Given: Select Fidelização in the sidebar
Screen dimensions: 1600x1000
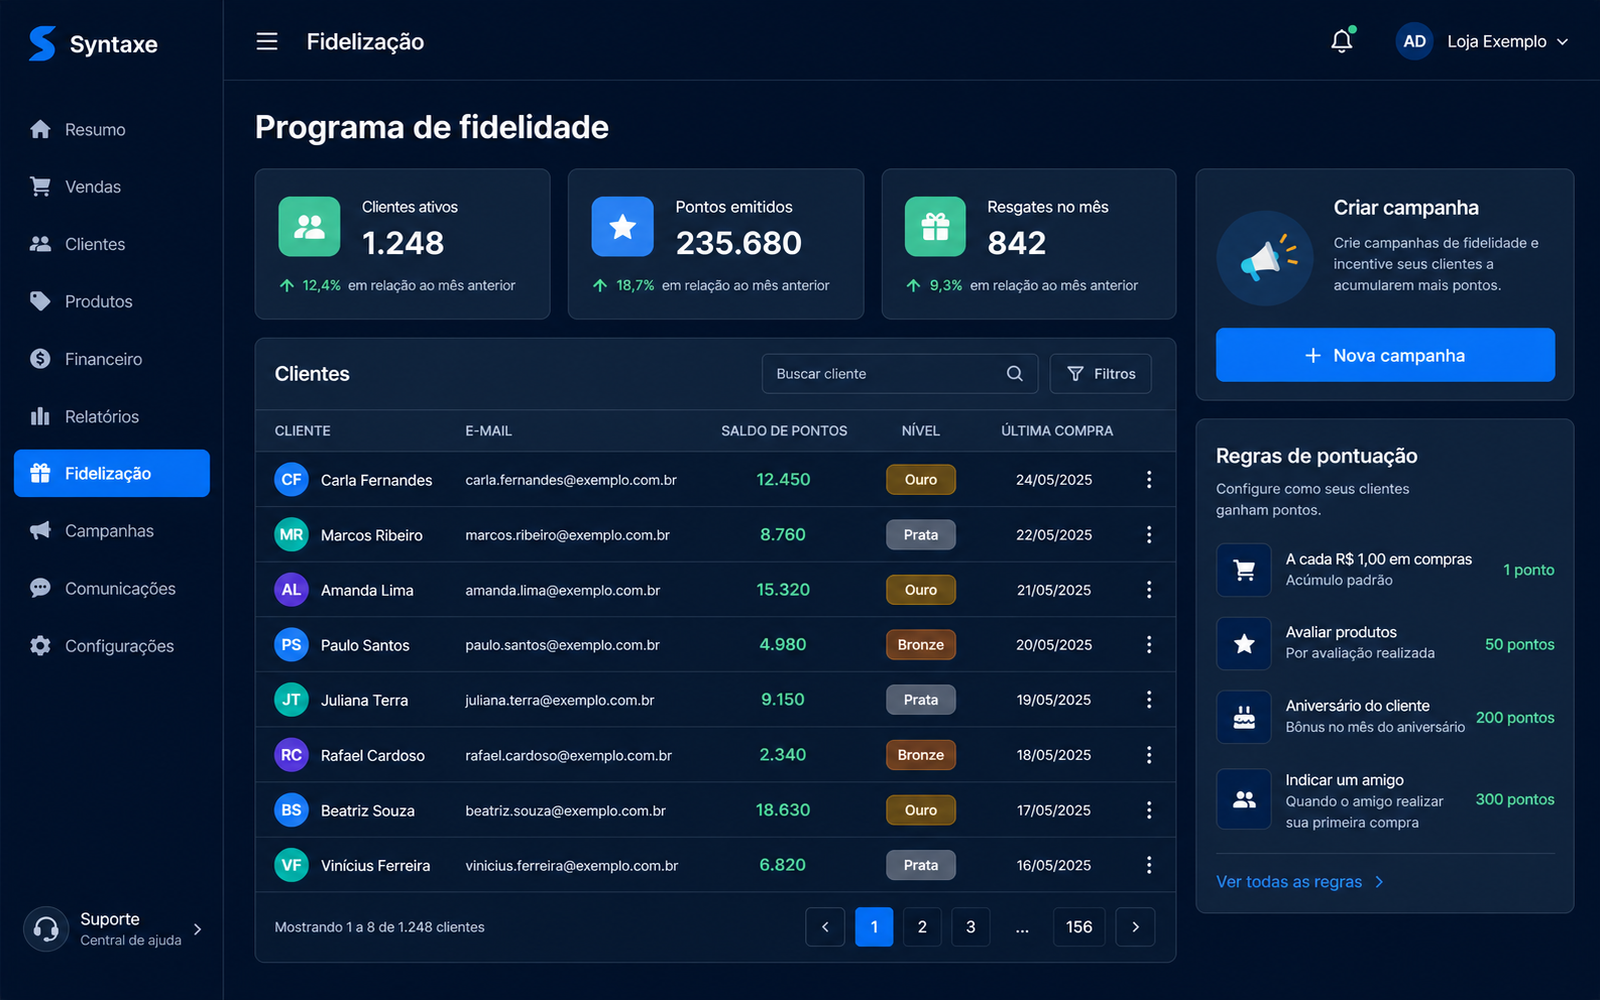Looking at the screenshot, I should (112, 473).
